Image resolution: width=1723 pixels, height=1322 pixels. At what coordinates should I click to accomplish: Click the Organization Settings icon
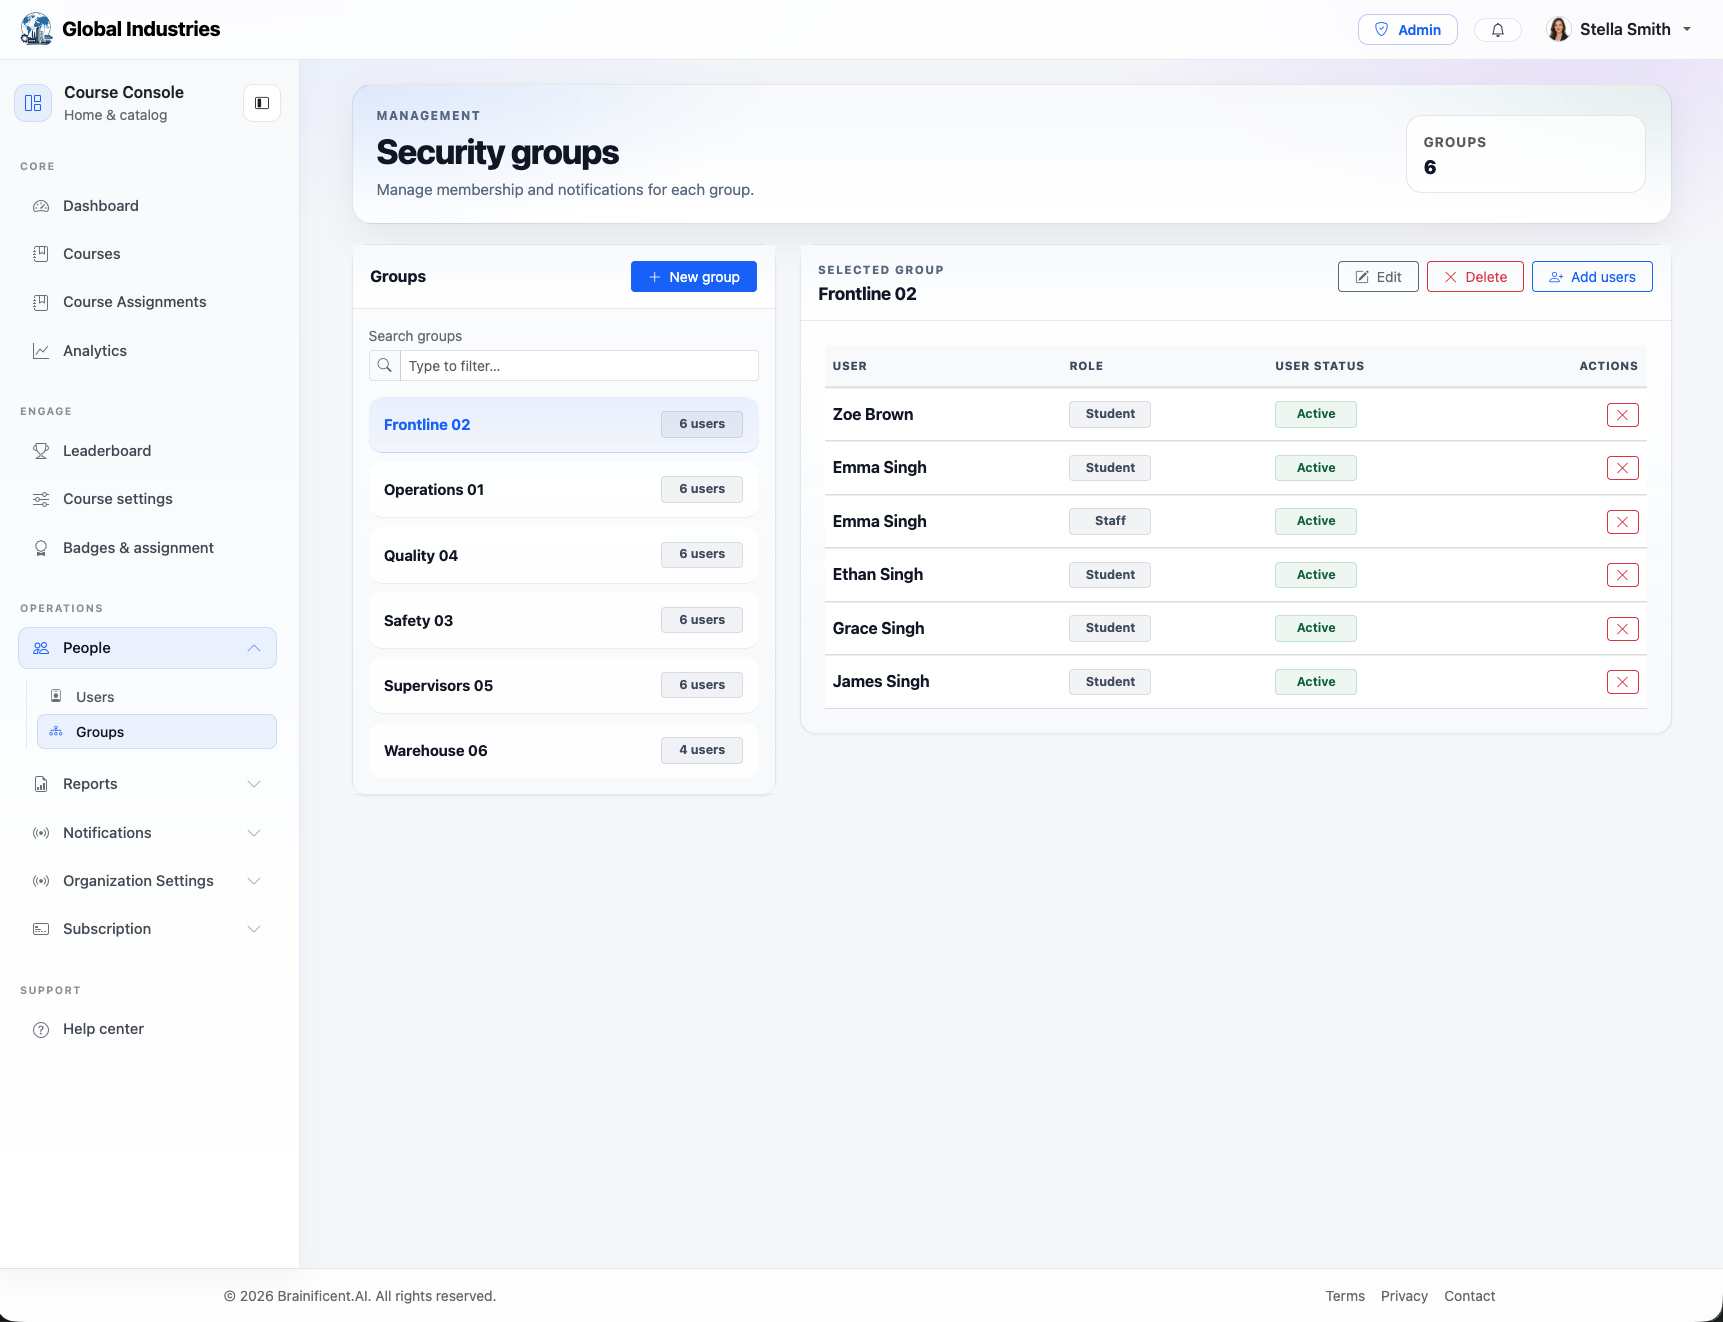41,881
